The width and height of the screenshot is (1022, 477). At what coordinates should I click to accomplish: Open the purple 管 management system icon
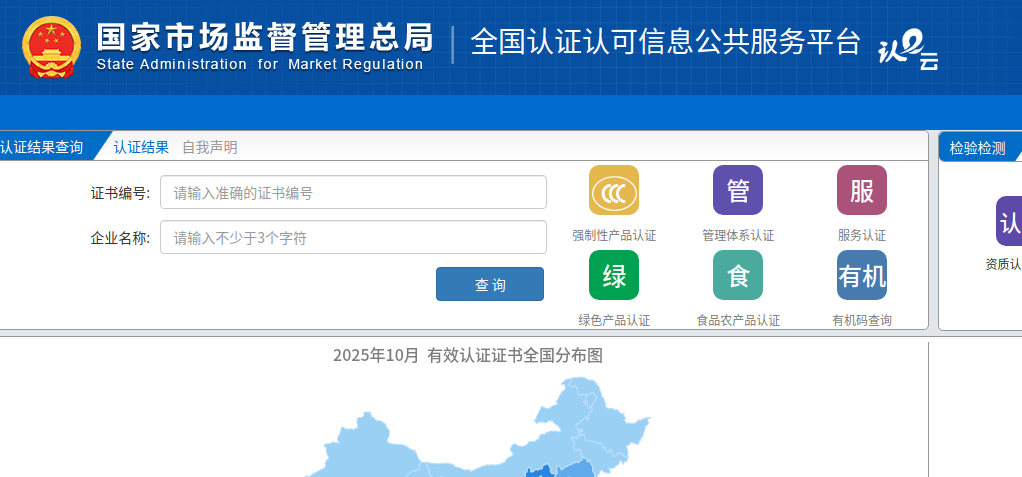point(737,191)
